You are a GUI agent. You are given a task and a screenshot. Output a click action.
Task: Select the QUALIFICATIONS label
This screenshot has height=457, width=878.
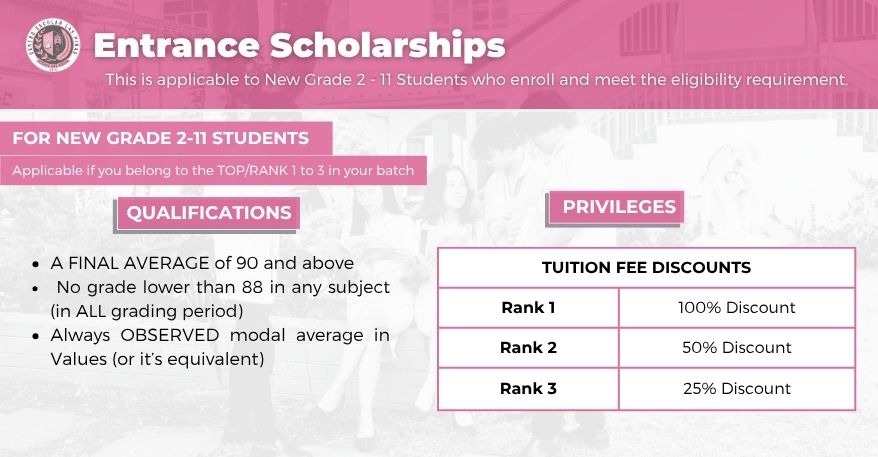(x=209, y=213)
